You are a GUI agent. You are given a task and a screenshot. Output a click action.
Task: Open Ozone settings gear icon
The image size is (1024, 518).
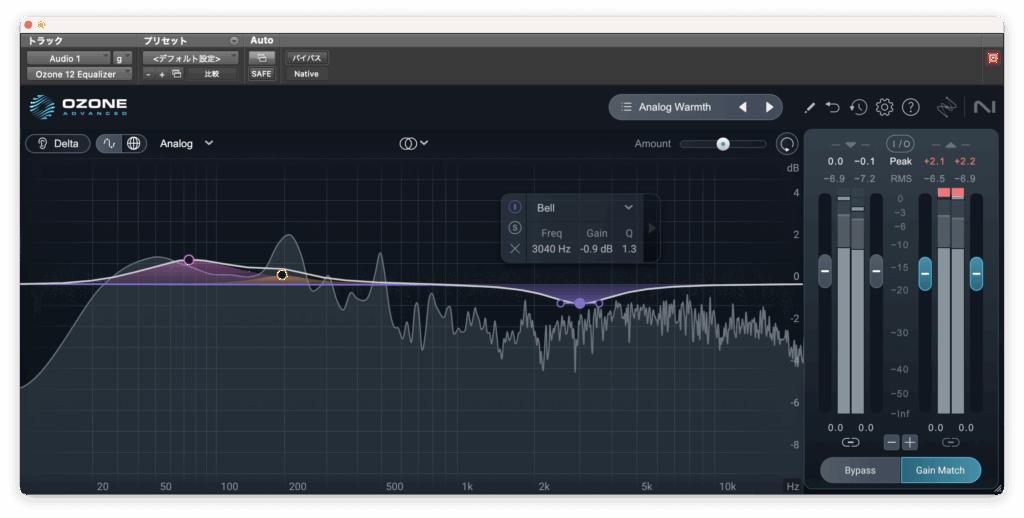884,107
